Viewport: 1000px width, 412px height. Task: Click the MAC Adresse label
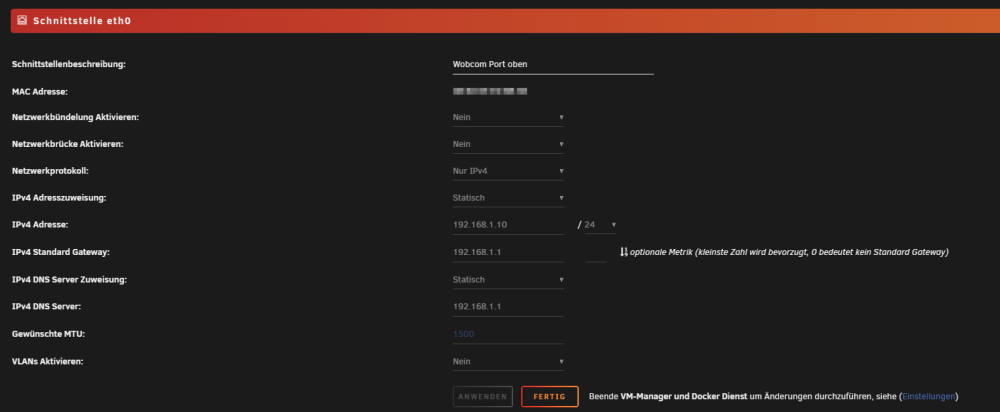point(40,92)
